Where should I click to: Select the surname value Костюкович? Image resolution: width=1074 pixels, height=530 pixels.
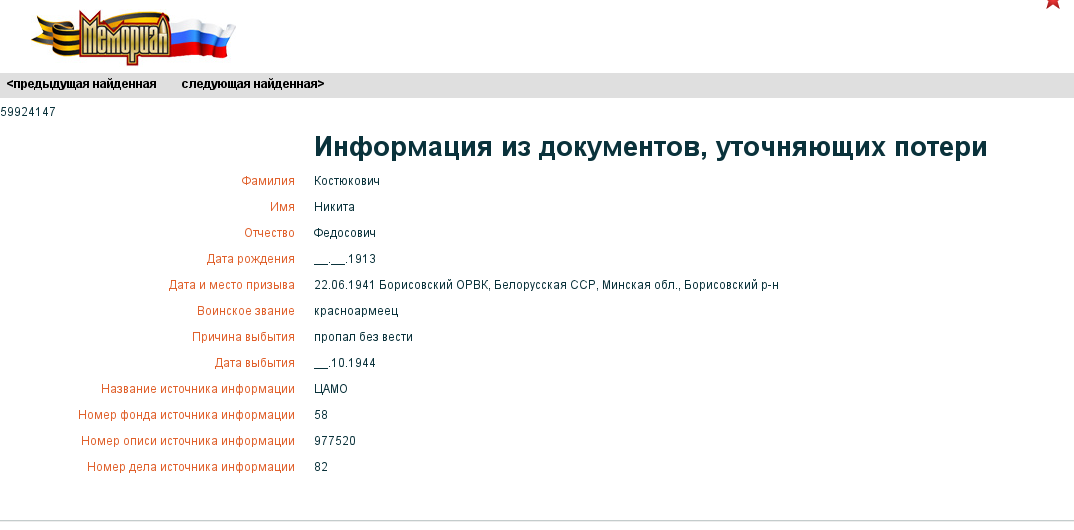346,181
